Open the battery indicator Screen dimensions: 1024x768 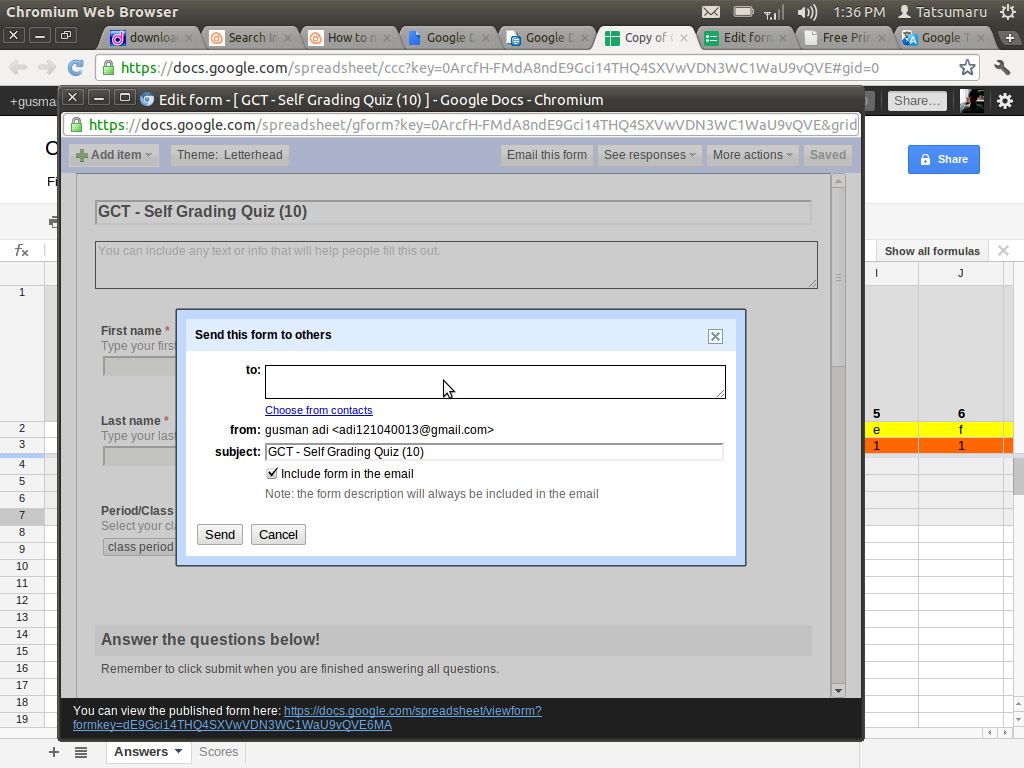point(743,12)
